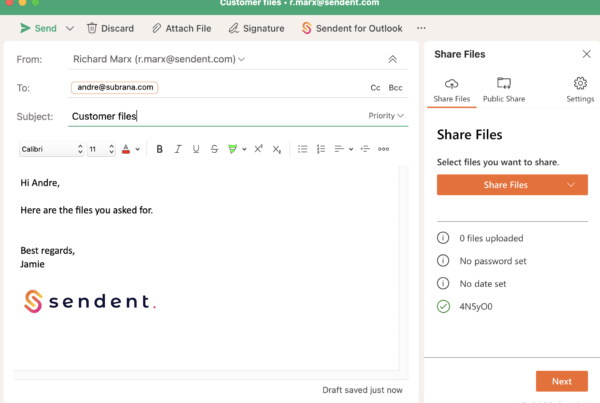Click the Send button
The height and width of the screenshot is (403, 600).
tap(38, 28)
